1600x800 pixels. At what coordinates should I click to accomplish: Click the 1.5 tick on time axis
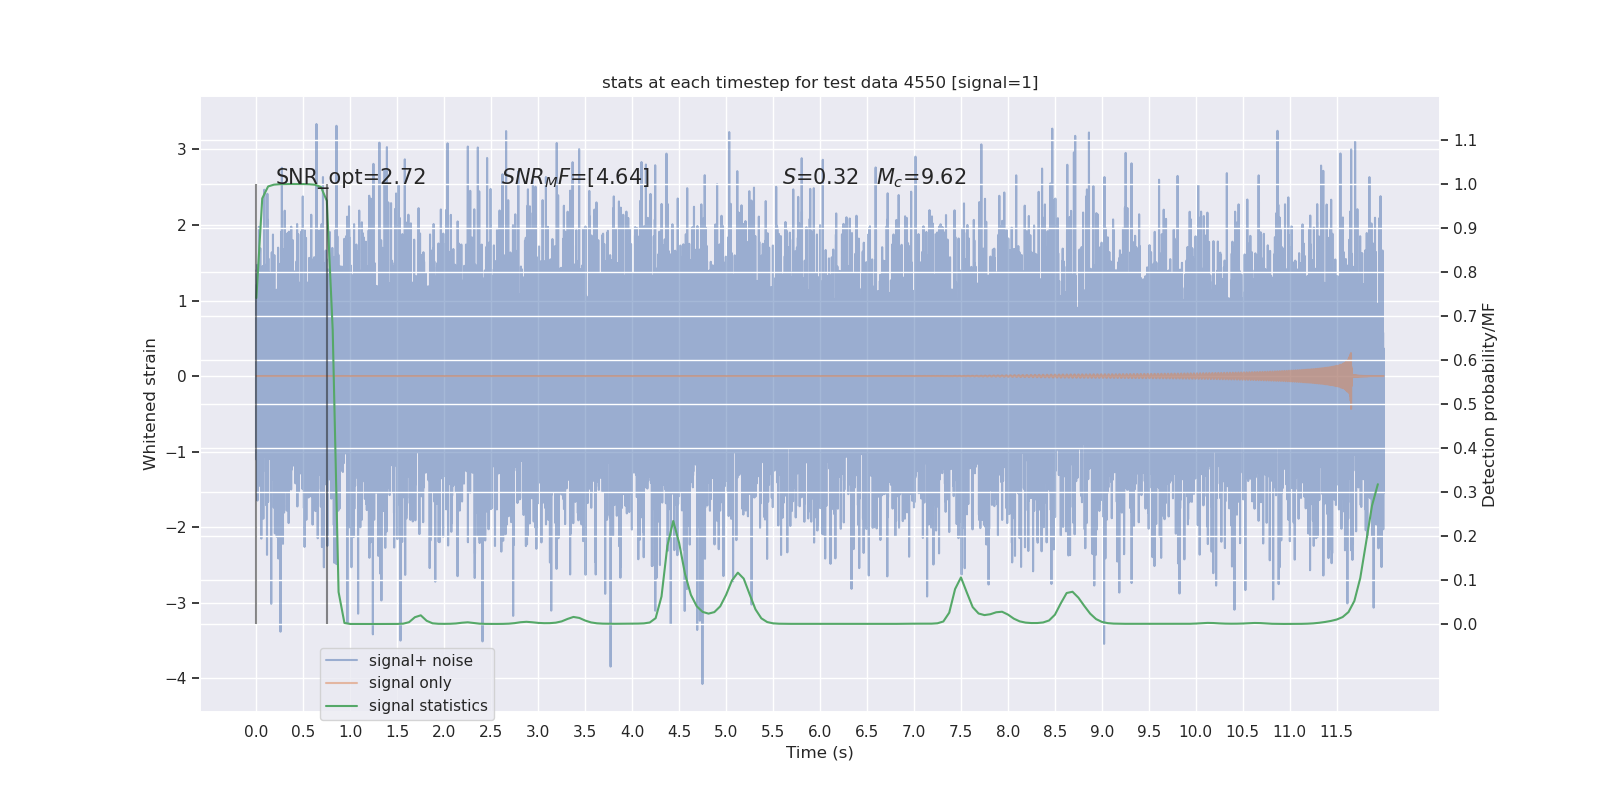coord(397,731)
